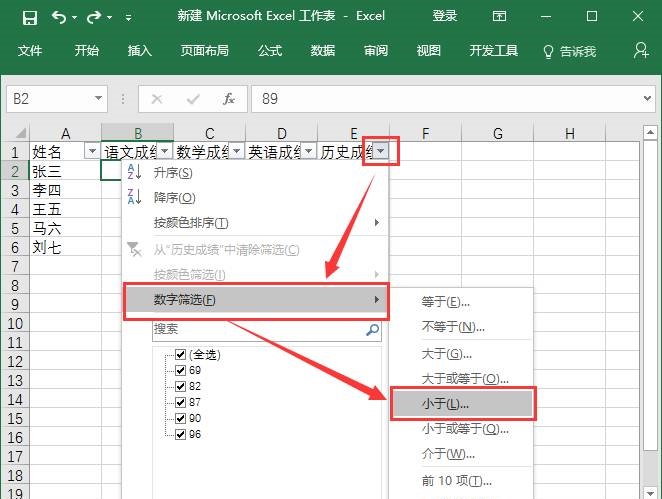Click the fx insert function icon
The width and height of the screenshot is (662, 499).
point(229,99)
